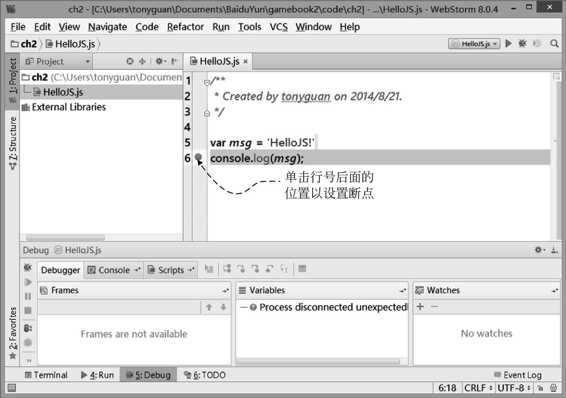Stop the debug session square icon
Screen dimensions: 566x398
pos(28,310)
